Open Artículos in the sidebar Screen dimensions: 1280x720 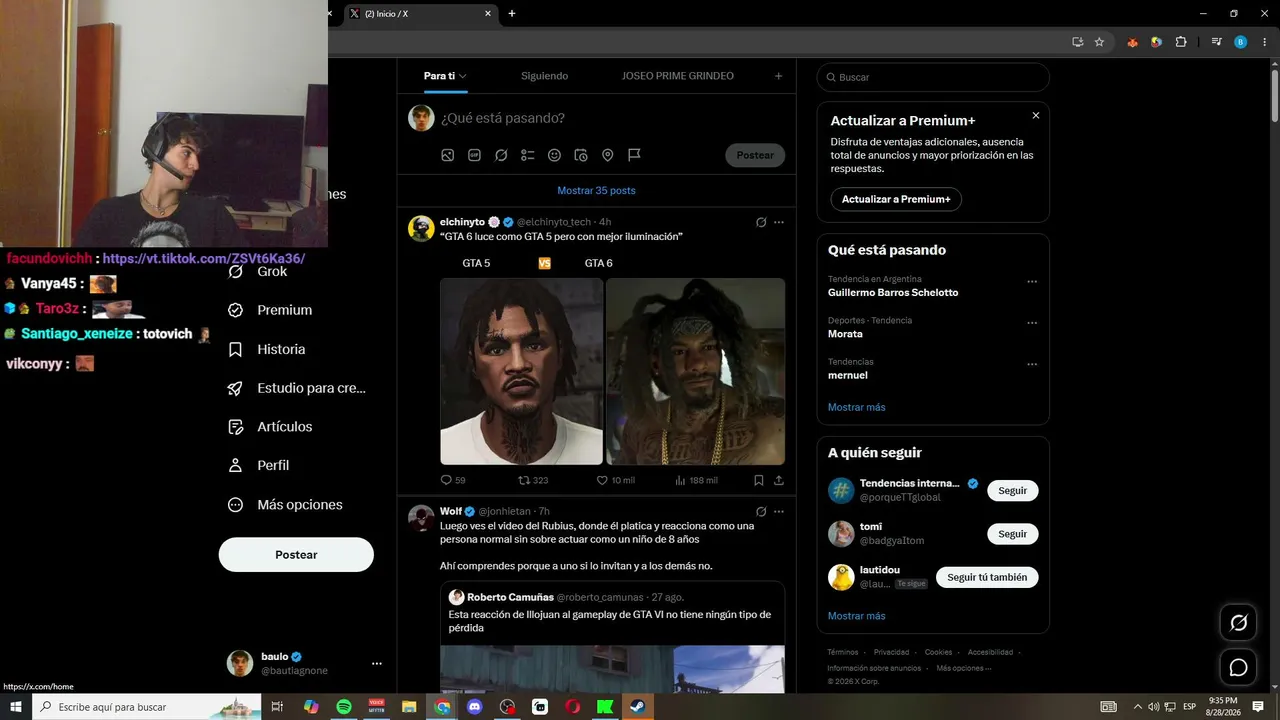tap(270, 427)
